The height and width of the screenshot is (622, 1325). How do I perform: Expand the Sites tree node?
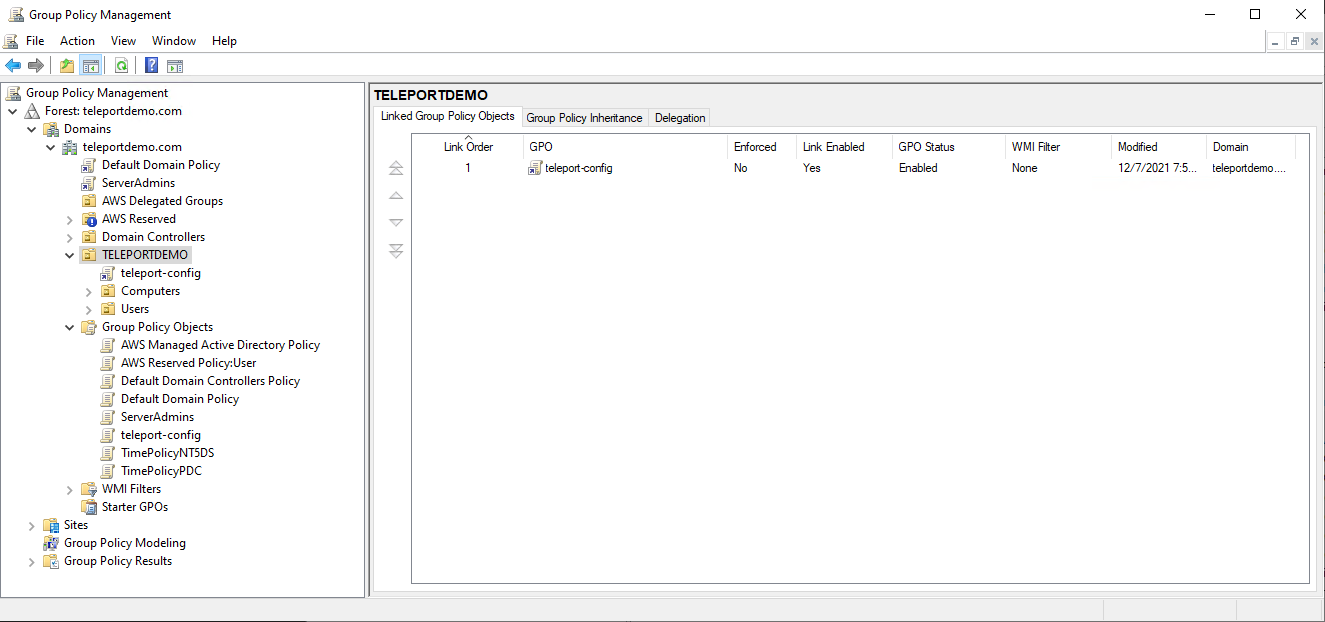click(x=32, y=525)
